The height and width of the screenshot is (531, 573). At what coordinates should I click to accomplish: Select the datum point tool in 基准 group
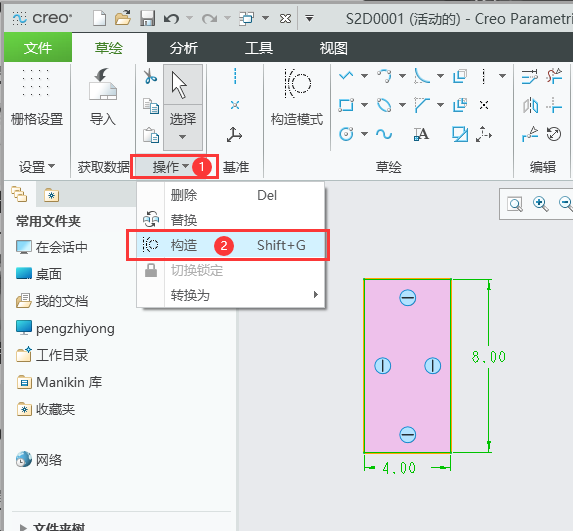coord(235,105)
